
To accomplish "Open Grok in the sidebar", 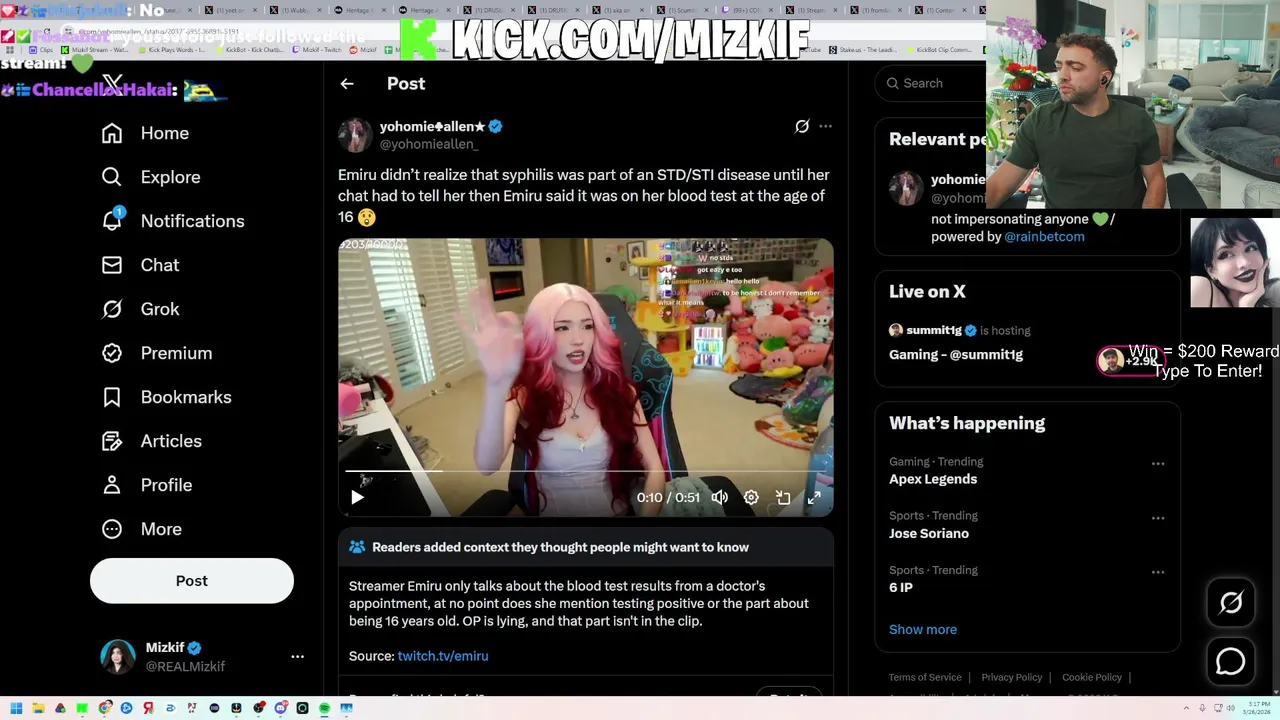I will [141, 309].
